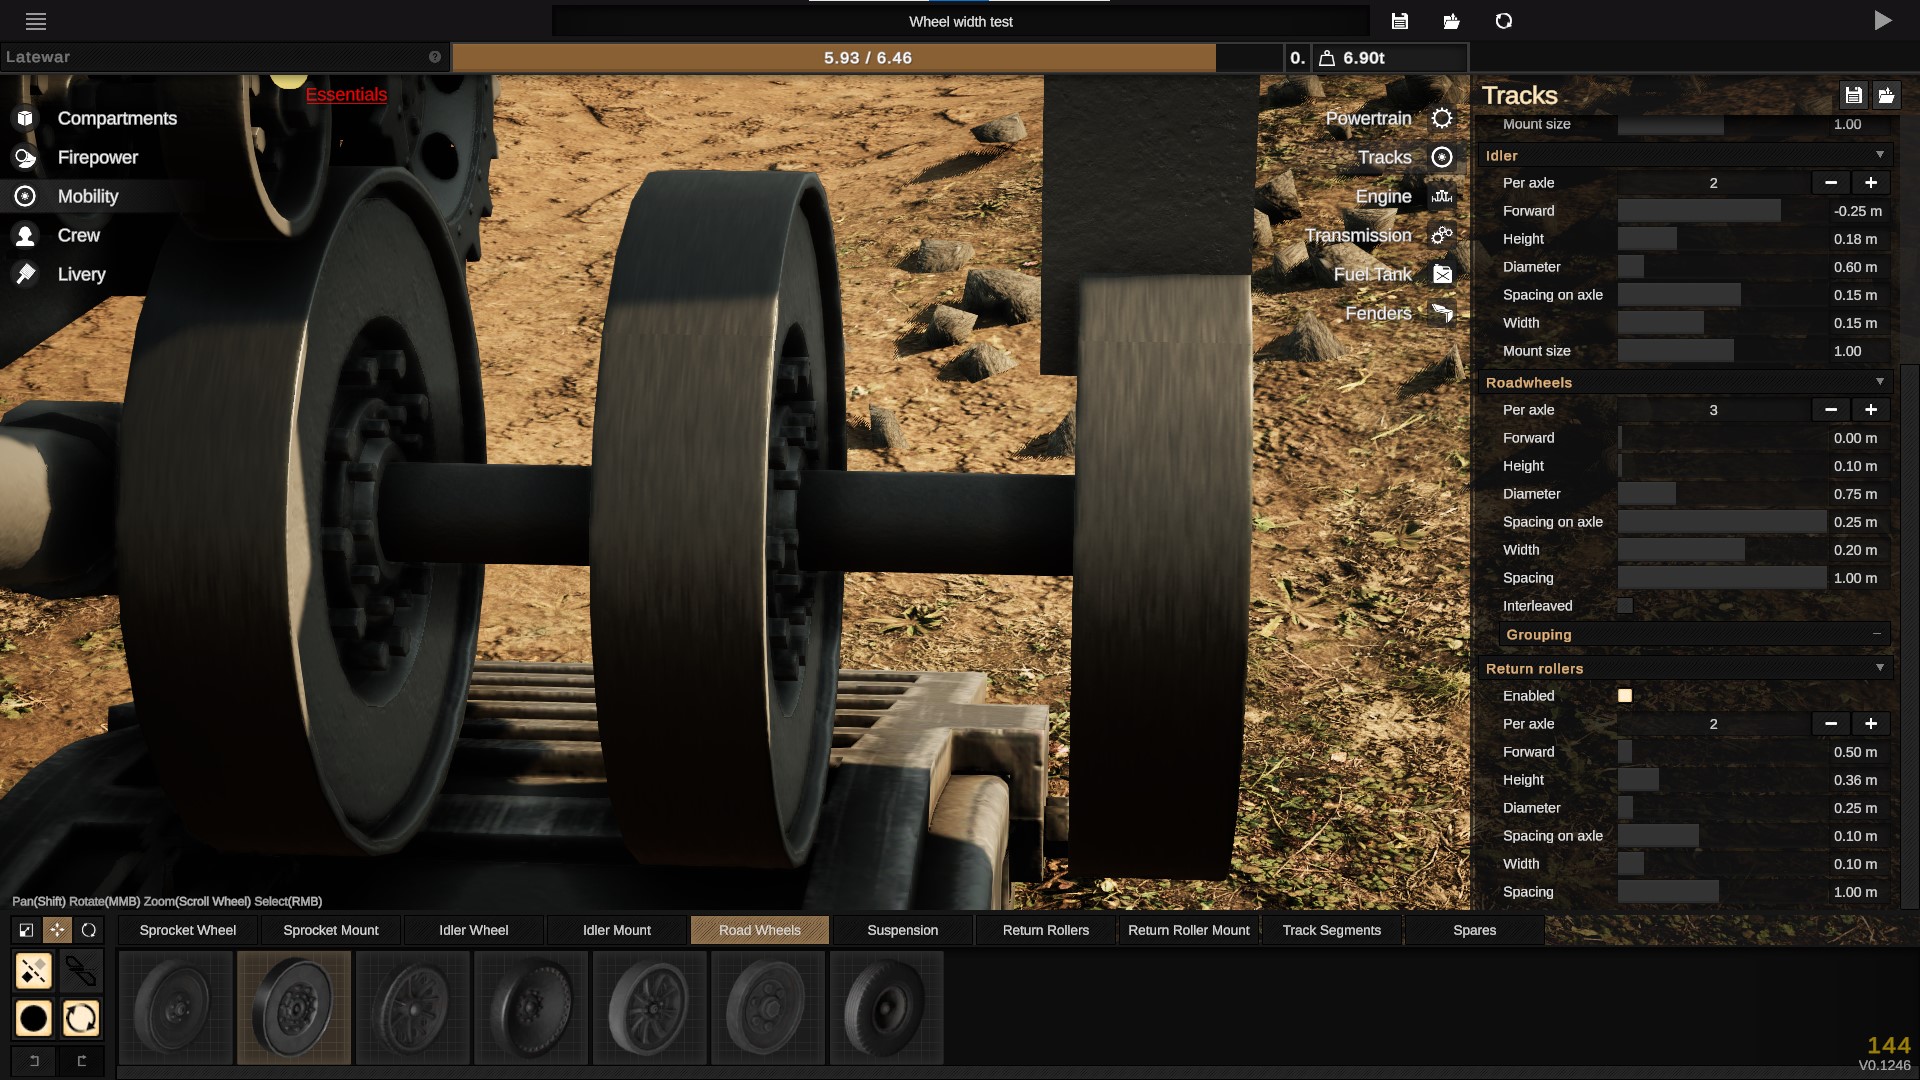The width and height of the screenshot is (1920, 1080).
Task: Enable the Interleaved checkbox under Roadwheels
Action: point(1626,605)
